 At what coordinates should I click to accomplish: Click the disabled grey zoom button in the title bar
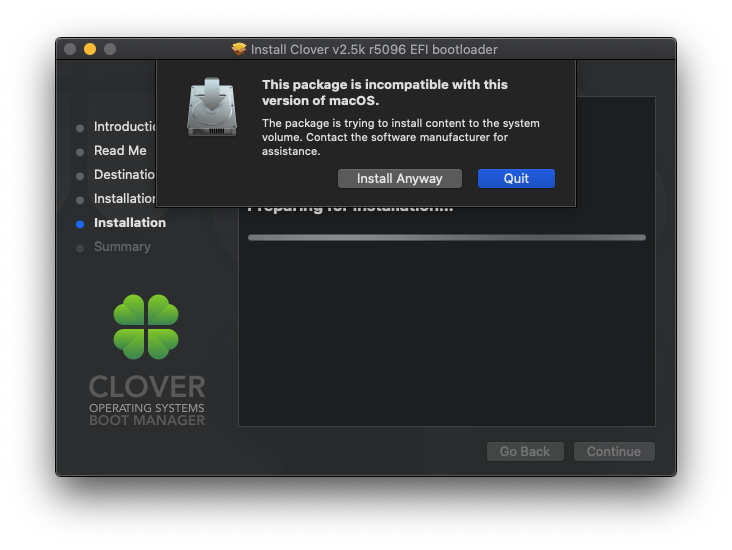[110, 49]
